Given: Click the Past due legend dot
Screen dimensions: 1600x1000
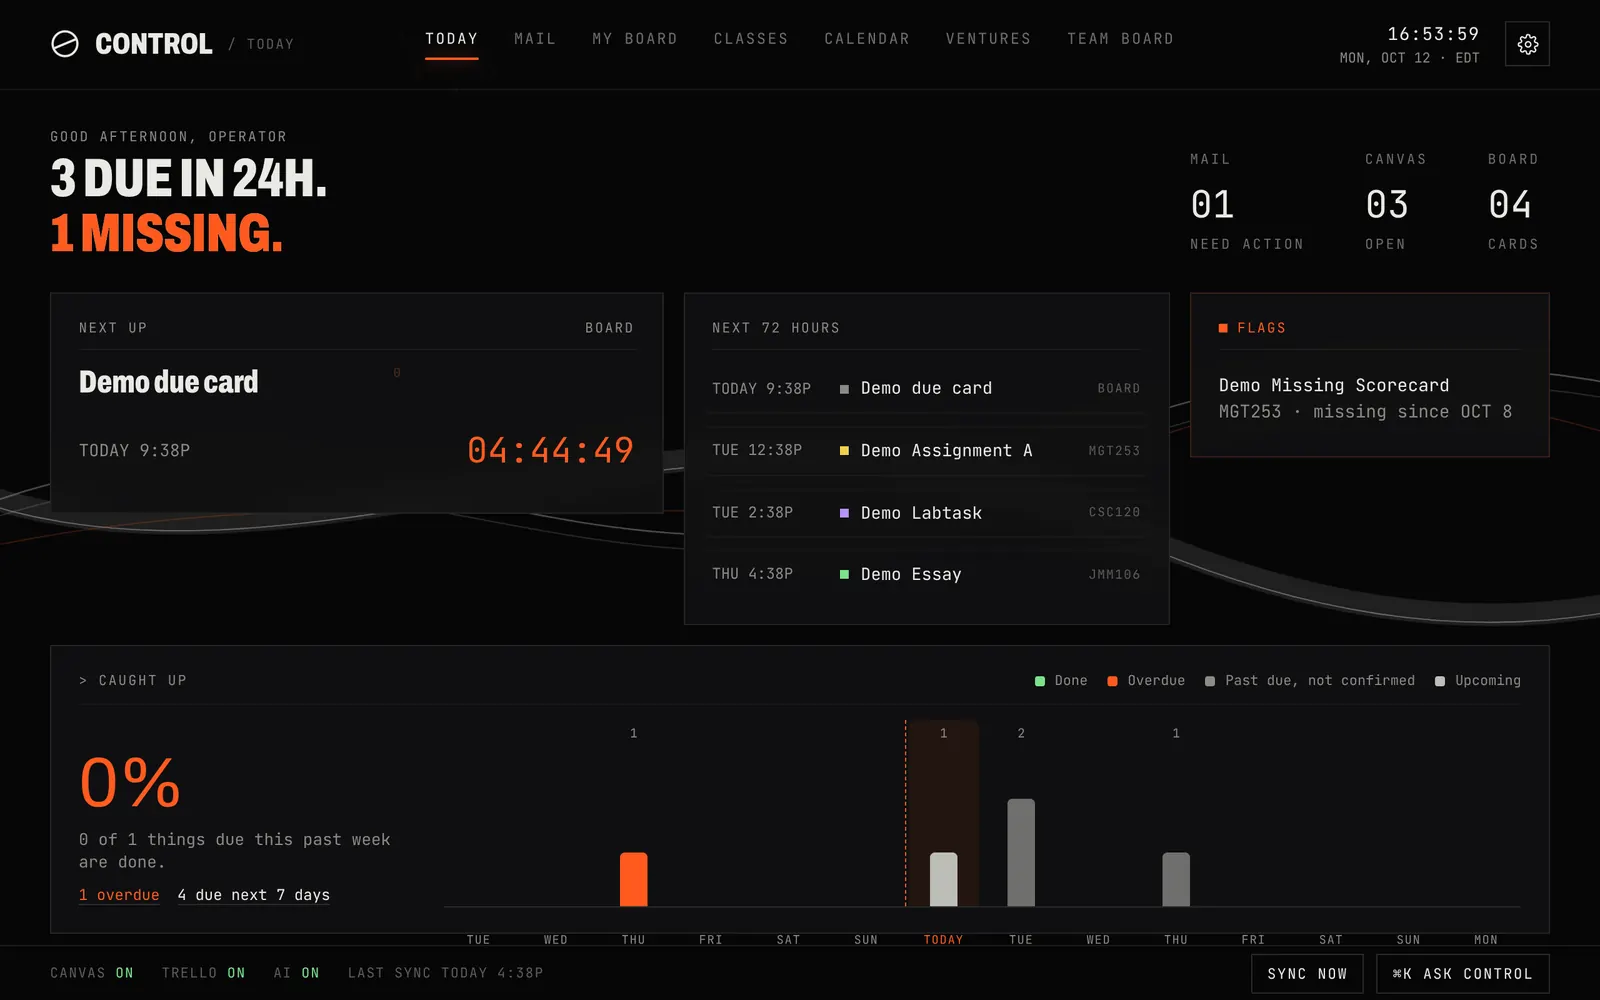Looking at the screenshot, I should [1210, 681].
